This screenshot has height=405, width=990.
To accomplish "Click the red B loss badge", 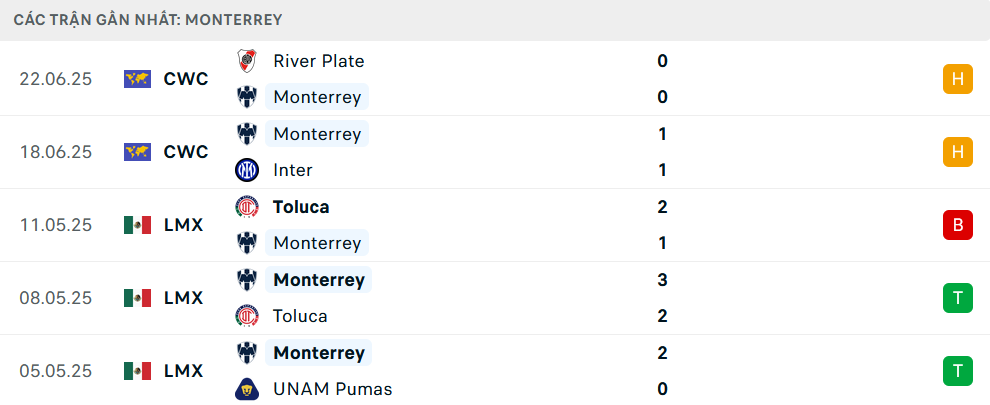I will pyautogui.click(x=958, y=225).
